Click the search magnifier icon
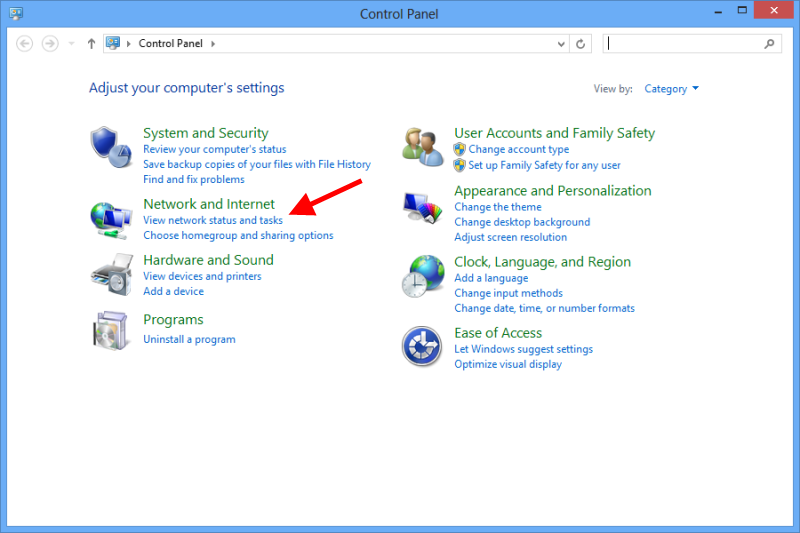 click(769, 44)
